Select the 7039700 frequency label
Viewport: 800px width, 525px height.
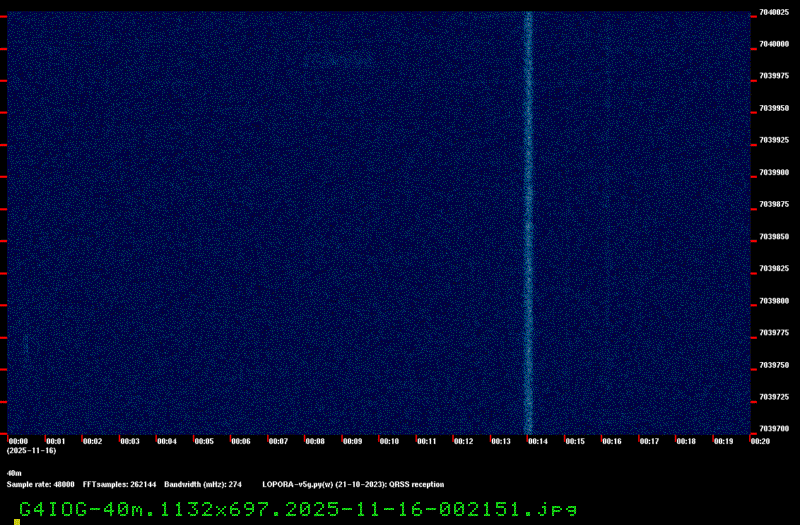click(774, 429)
